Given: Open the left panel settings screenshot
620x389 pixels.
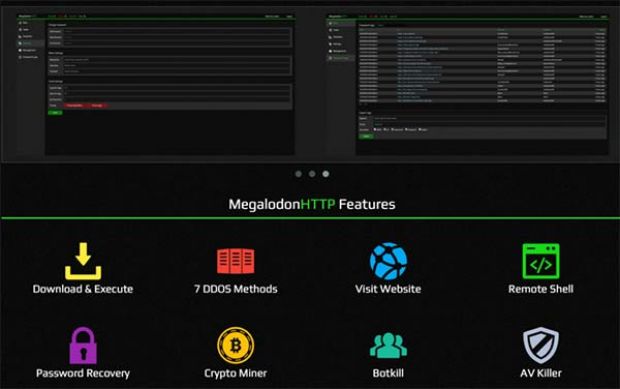Looking at the screenshot, I should 155,84.
